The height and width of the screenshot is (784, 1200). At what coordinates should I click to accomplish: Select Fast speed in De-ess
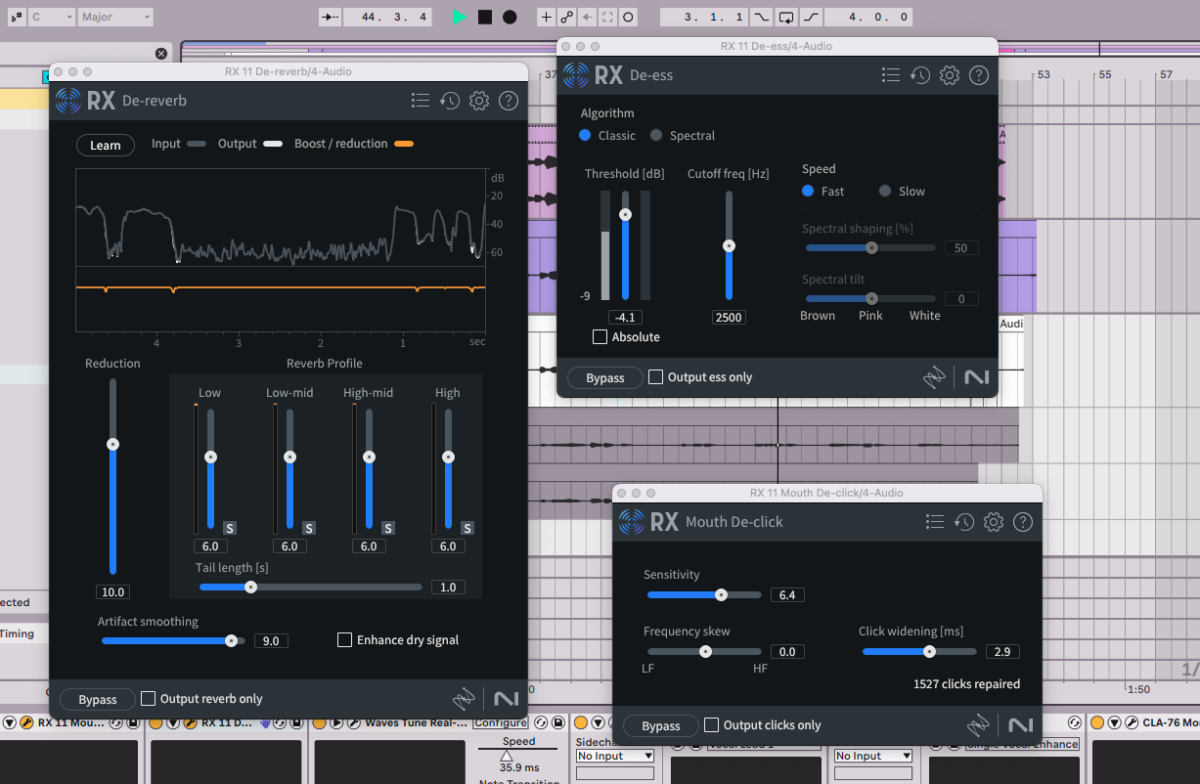pos(808,191)
